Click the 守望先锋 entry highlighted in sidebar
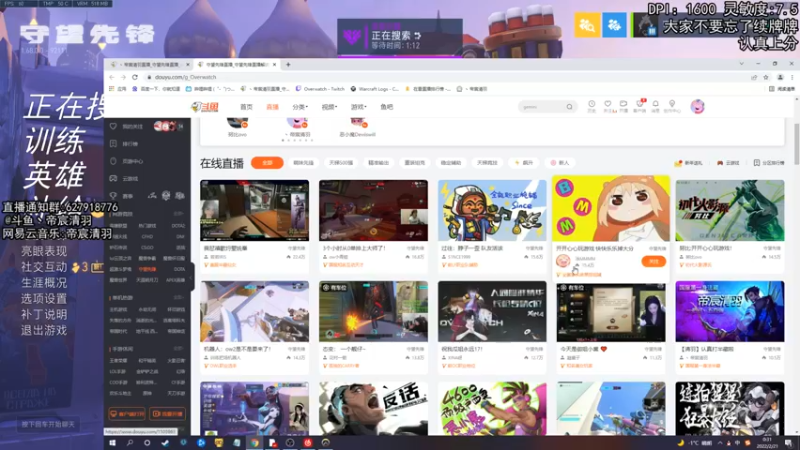 [x=147, y=269]
